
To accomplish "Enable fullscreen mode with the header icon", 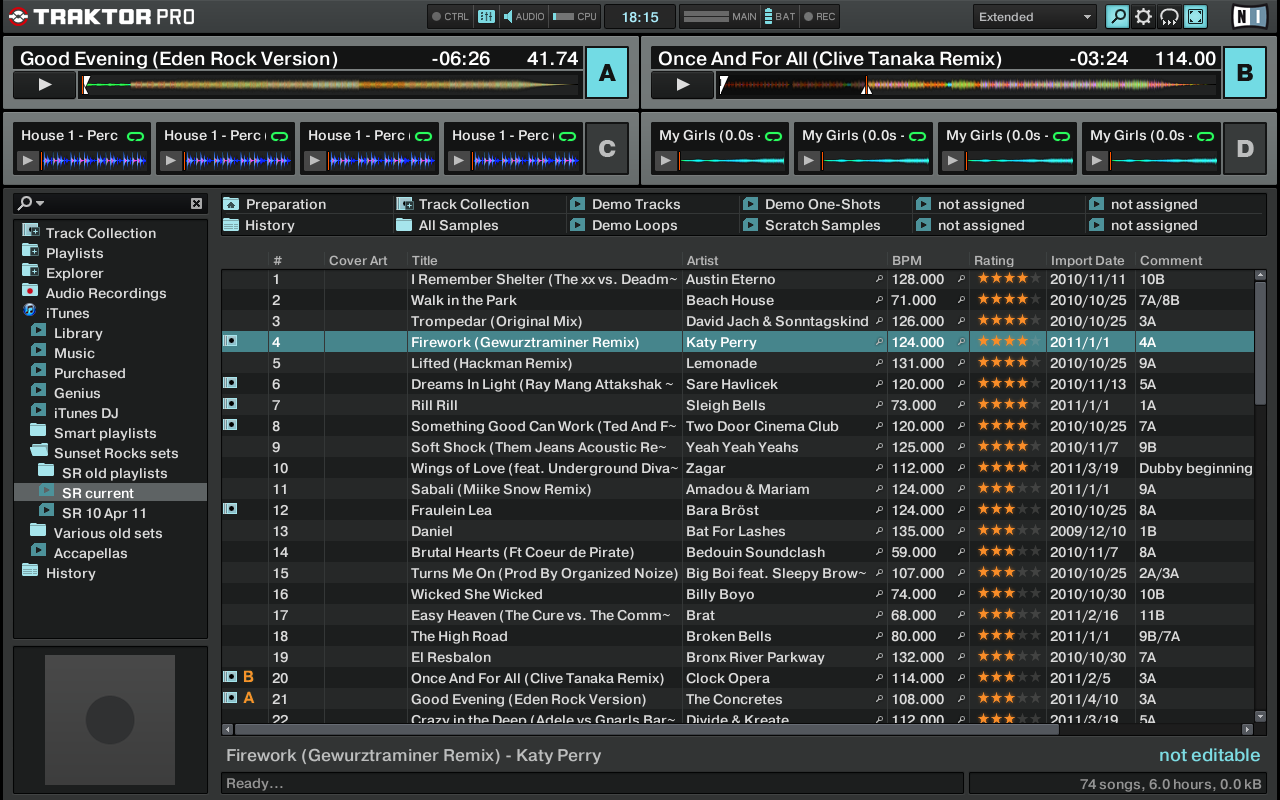I will point(1195,17).
